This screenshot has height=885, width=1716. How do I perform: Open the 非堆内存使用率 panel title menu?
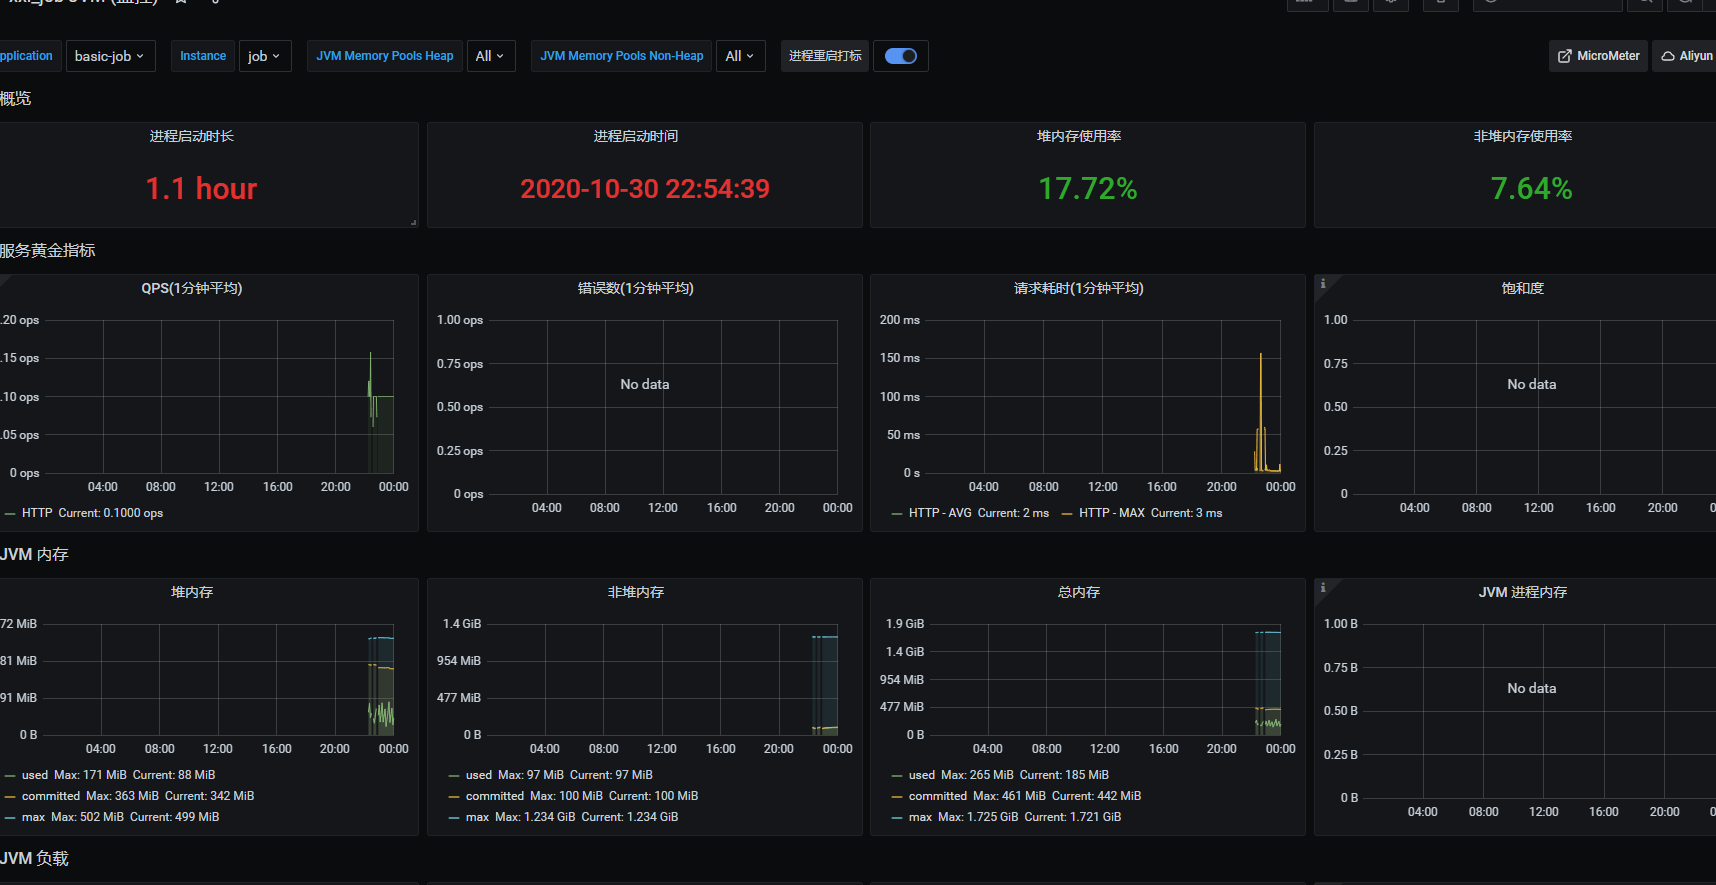tap(1523, 136)
